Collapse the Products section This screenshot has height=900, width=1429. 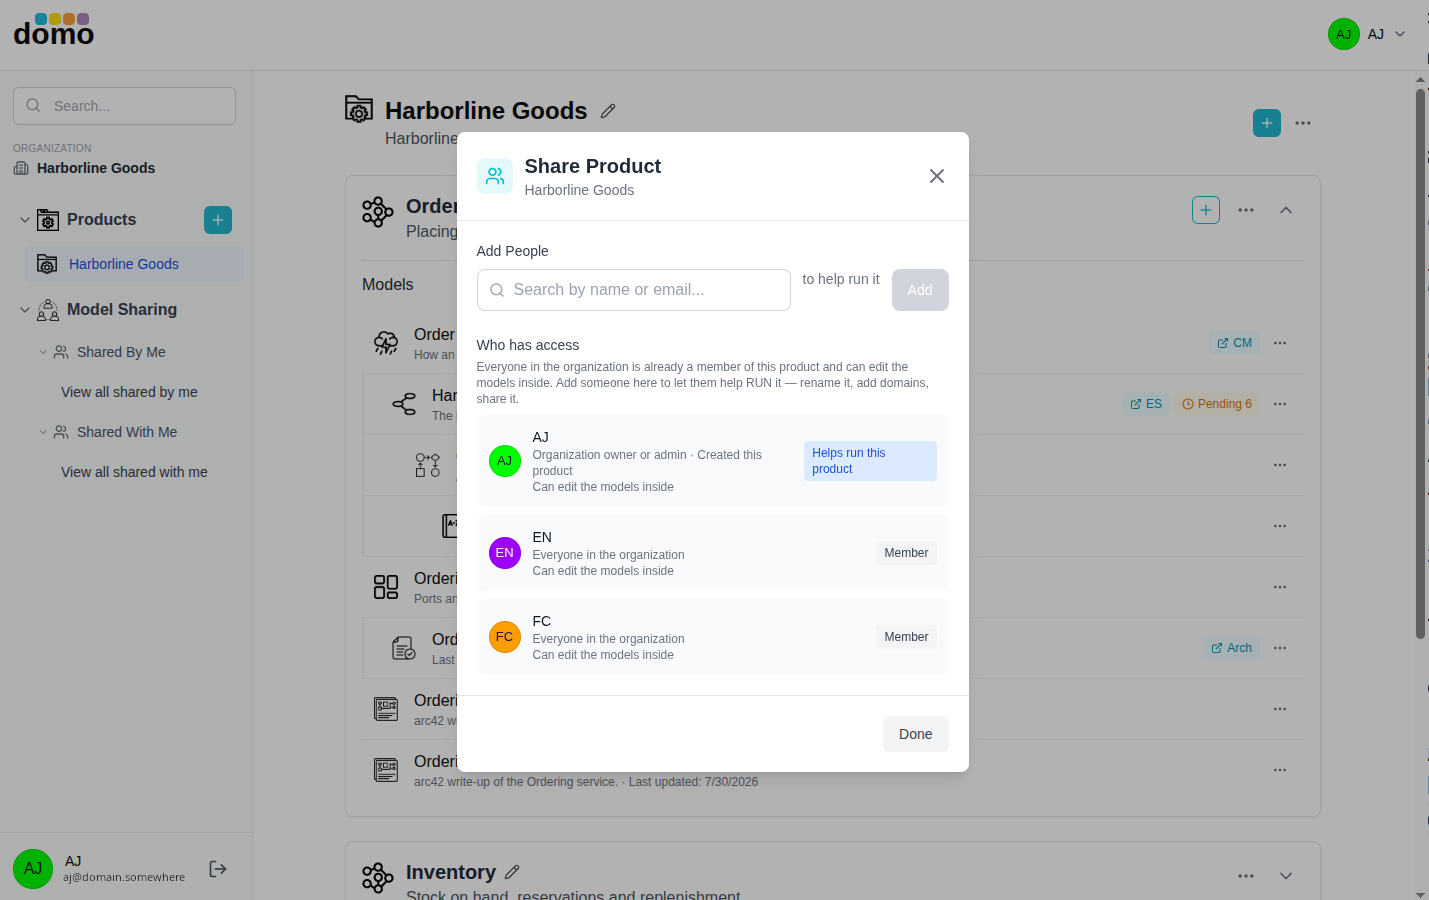(25, 220)
